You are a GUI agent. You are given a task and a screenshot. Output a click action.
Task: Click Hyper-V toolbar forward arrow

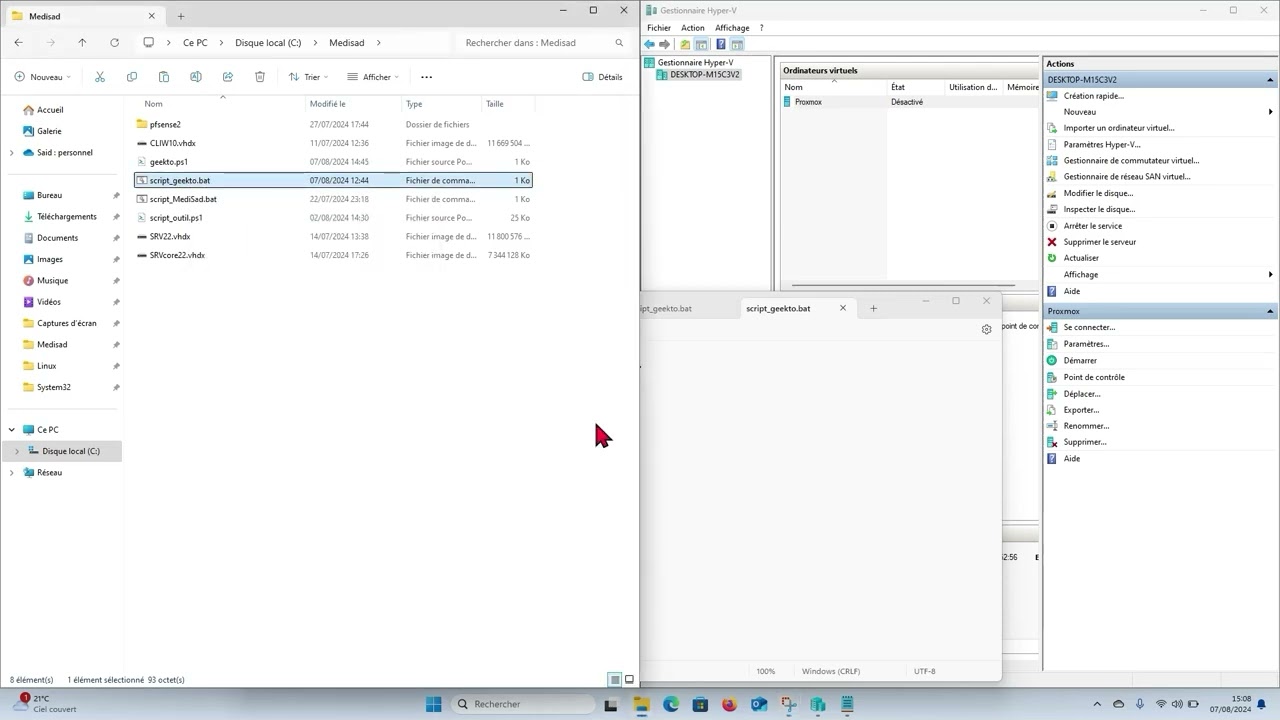[x=664, y=44]
